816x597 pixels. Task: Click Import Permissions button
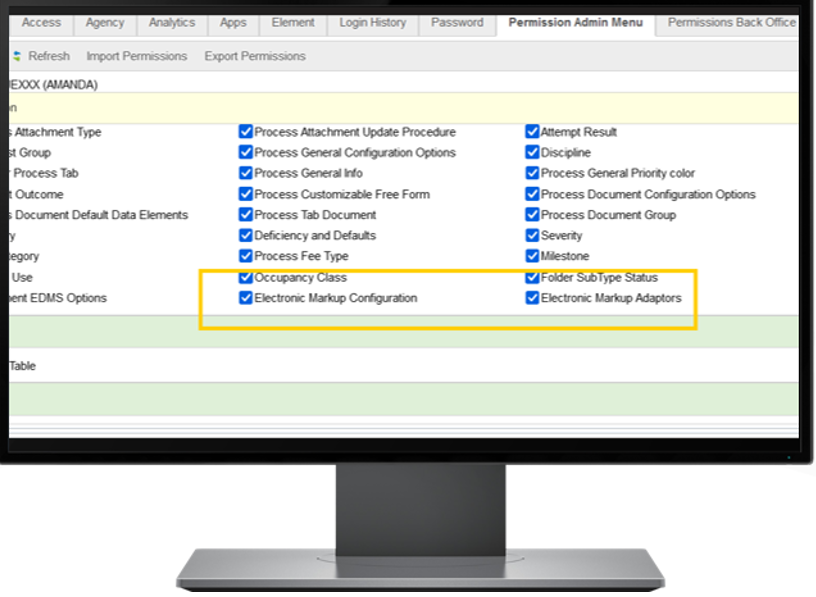tap(136, 56)
